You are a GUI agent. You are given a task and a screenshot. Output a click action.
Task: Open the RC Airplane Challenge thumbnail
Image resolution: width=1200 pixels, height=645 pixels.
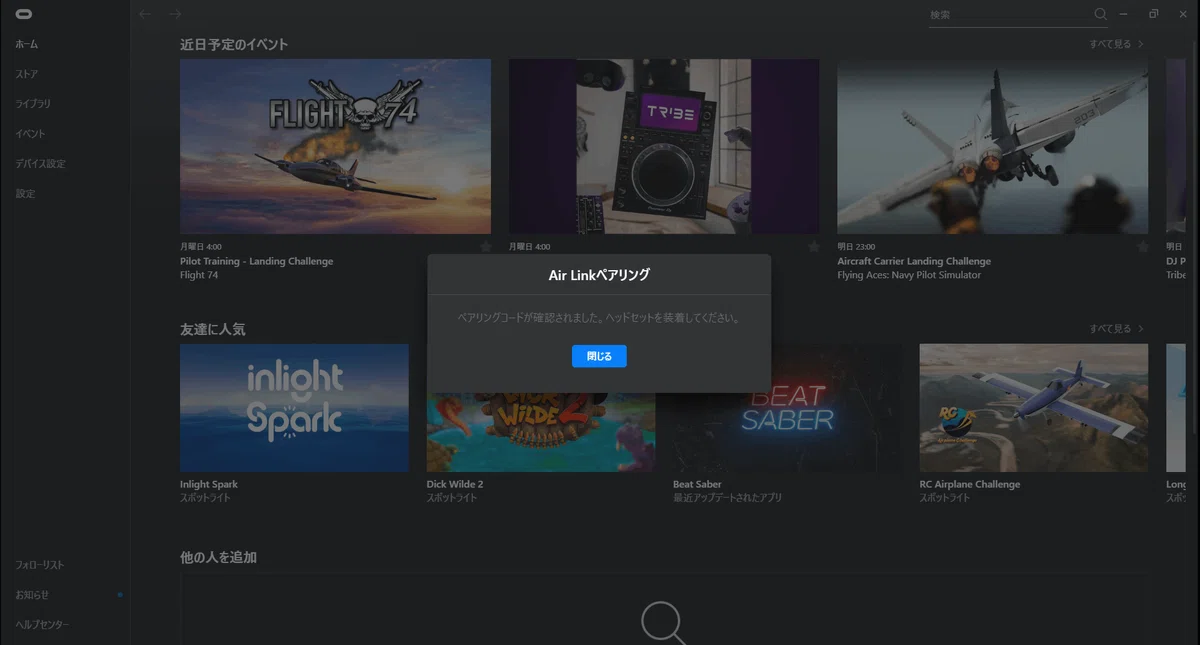coord(1034,408)
